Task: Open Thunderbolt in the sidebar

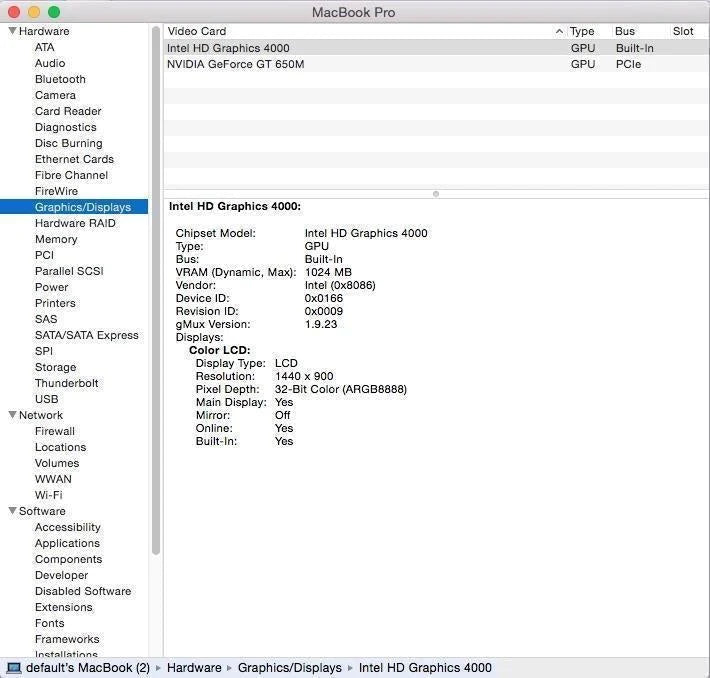Action: pyautogui.click(x=68, y=383)
